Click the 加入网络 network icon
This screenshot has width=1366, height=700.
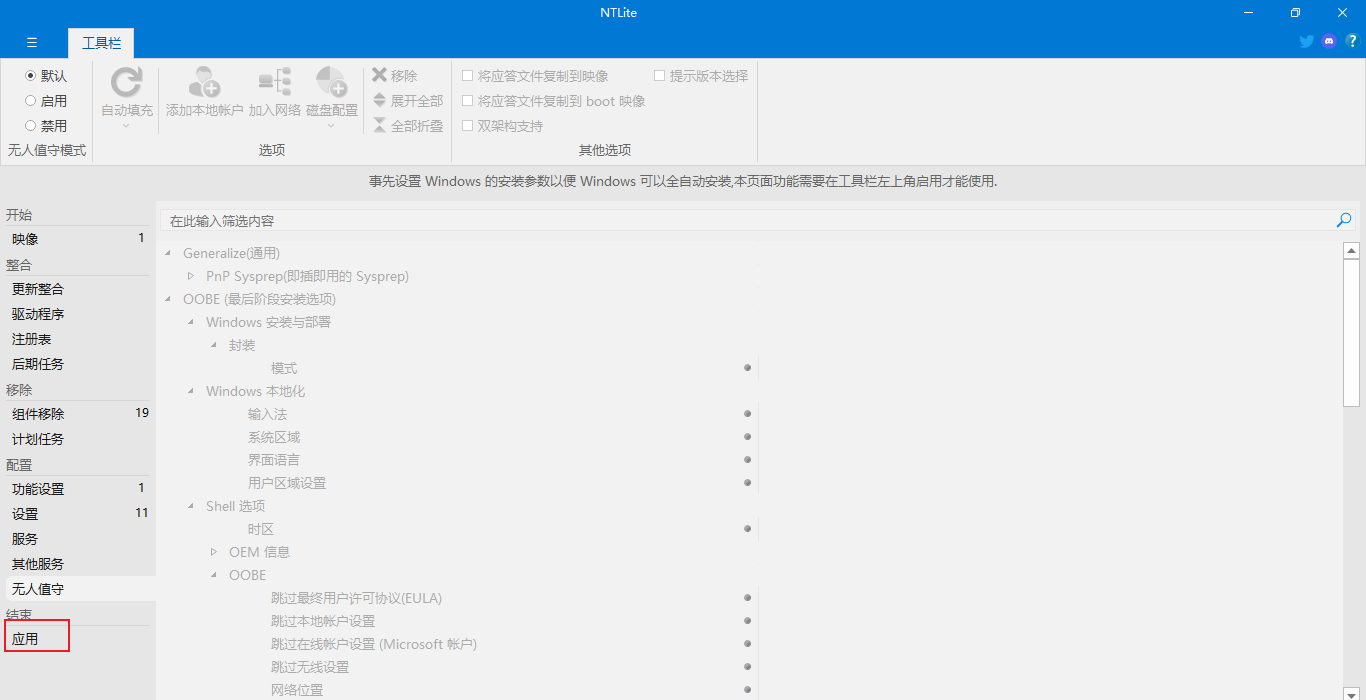274,82
